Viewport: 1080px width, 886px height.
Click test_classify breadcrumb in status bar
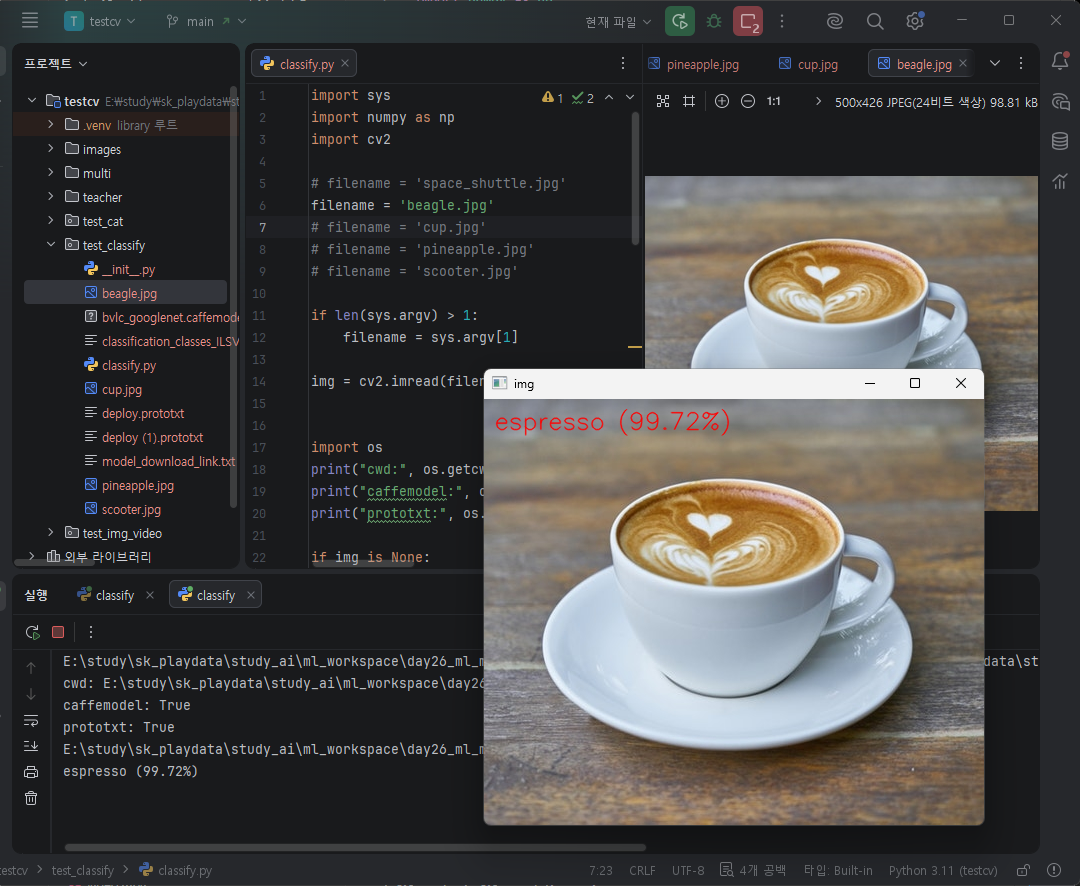[x=83, y=871]
